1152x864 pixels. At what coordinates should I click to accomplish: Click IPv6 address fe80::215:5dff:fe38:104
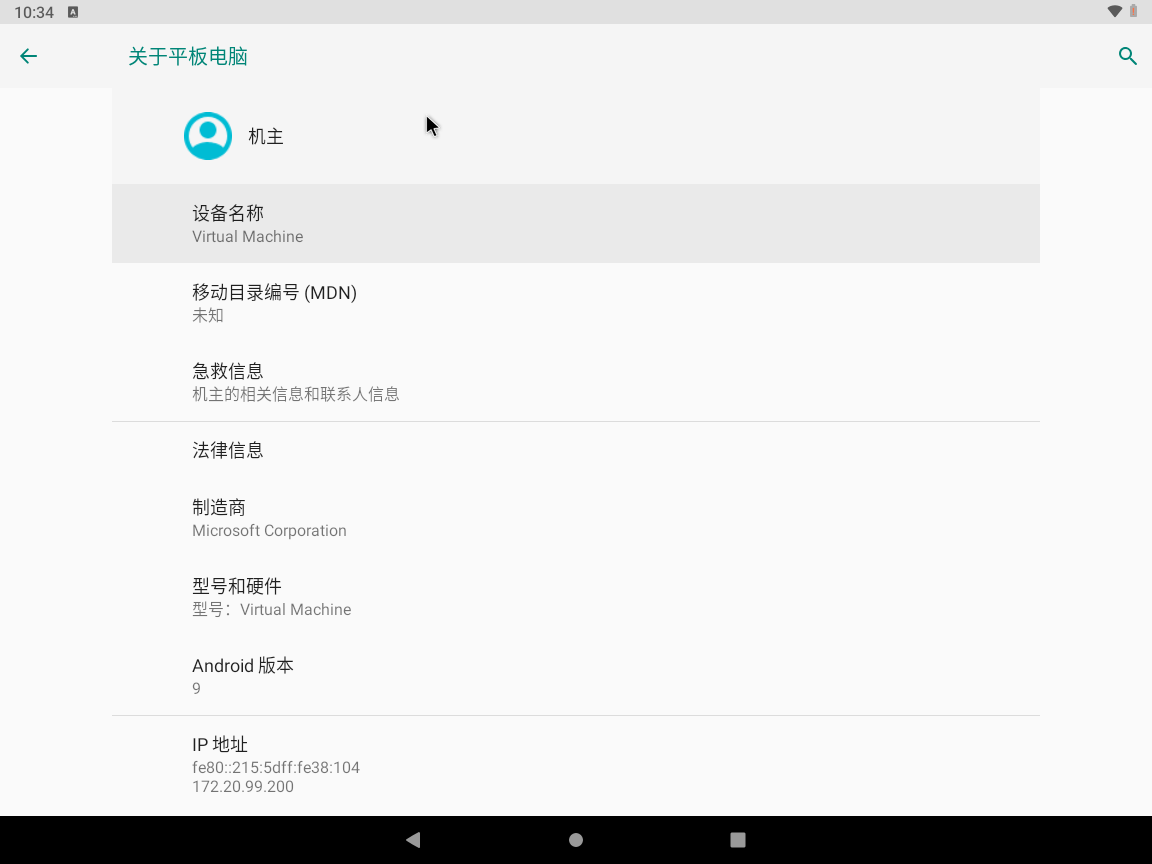pos(276,768)
